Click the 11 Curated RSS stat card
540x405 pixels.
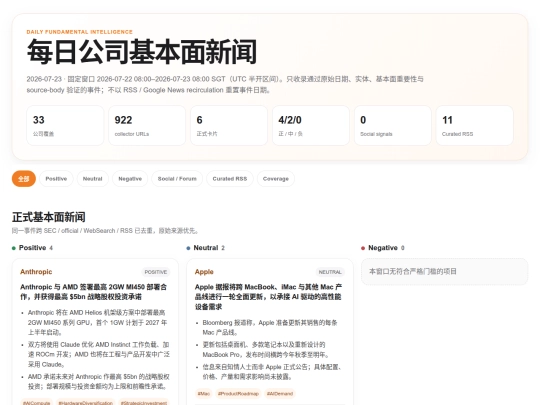[475, 125]
